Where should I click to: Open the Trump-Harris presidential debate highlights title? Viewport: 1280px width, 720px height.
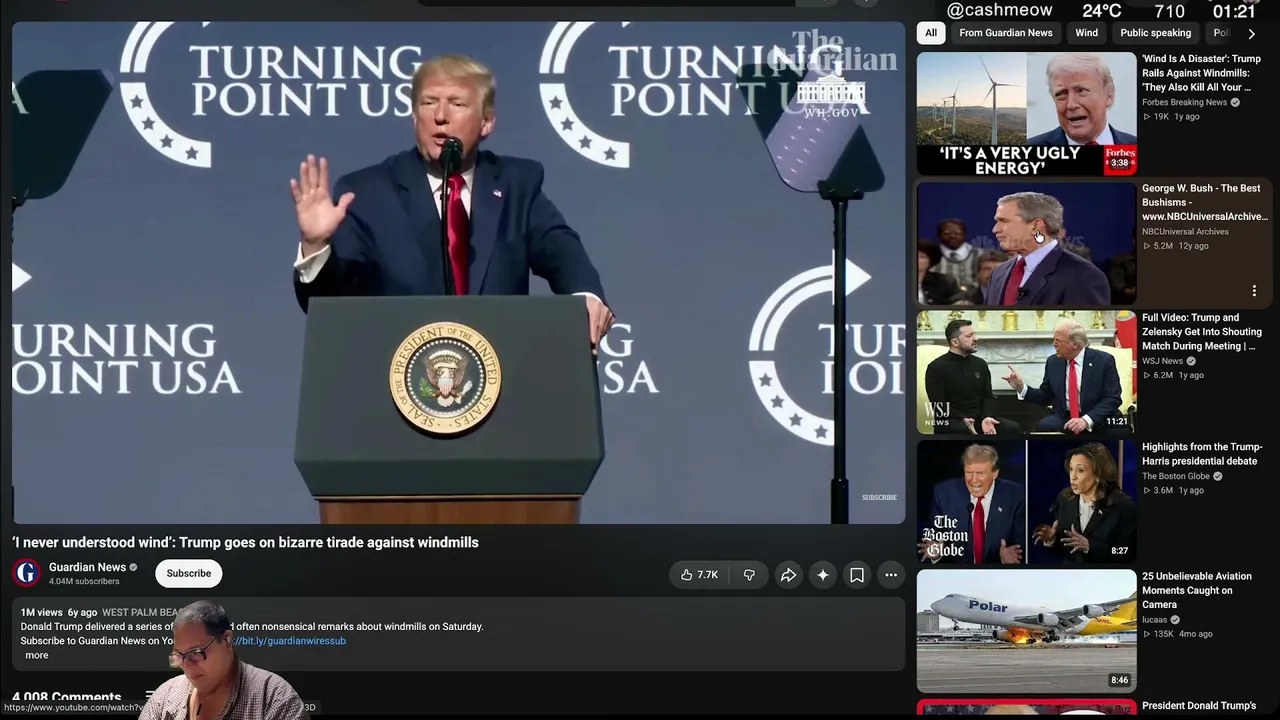(1202, 454)
